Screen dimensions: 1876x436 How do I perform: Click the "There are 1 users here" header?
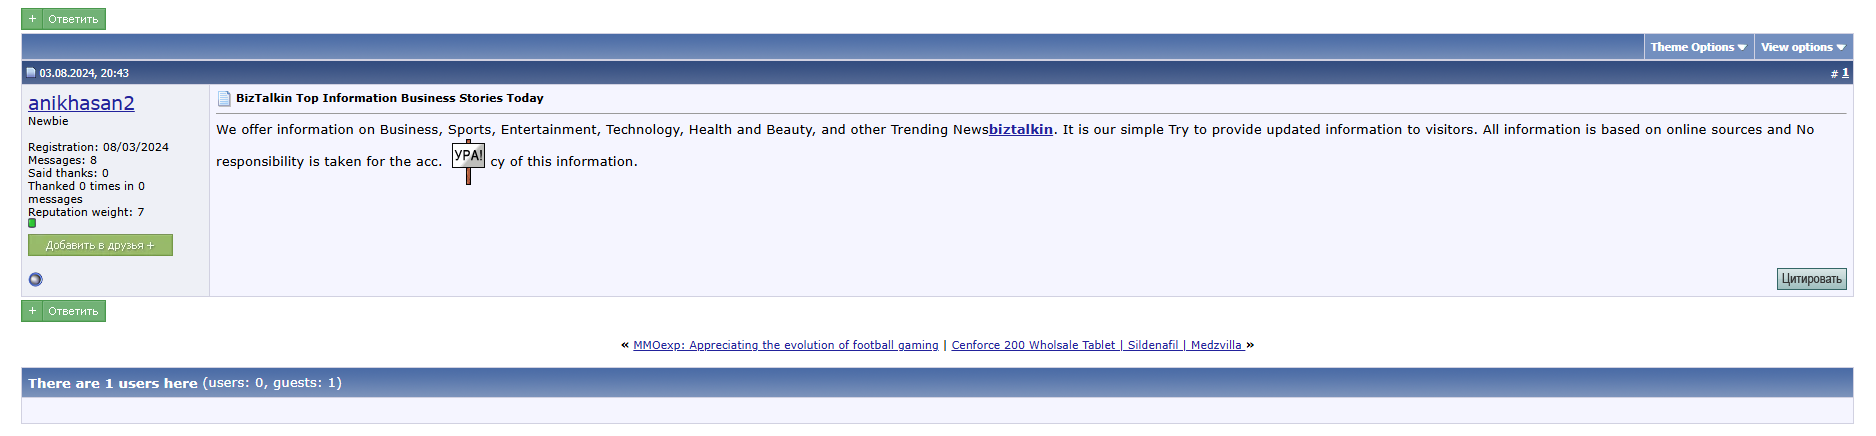113,383
